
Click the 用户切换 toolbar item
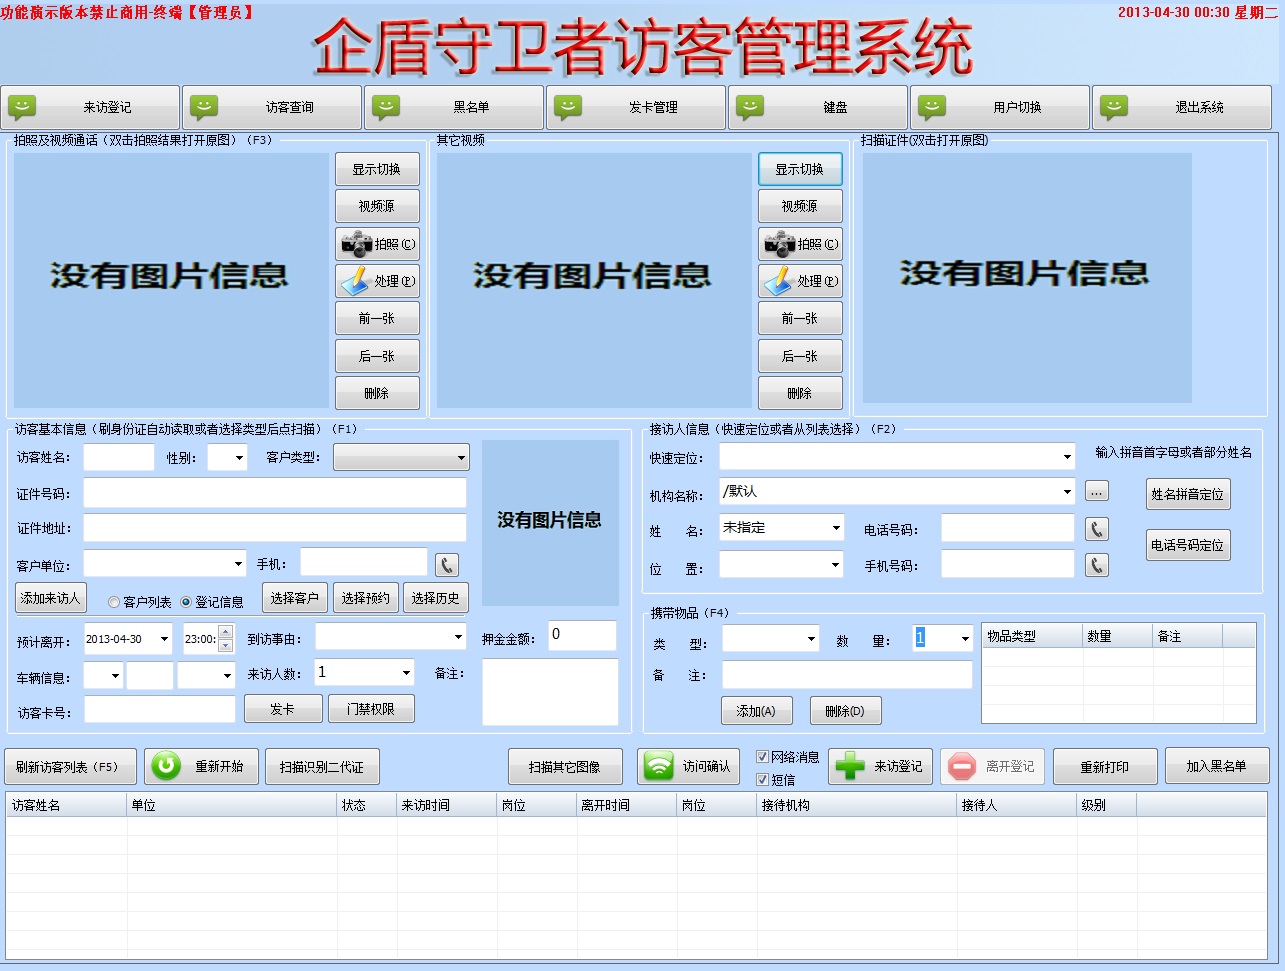pyautogui.click(x=1000, y=107)
